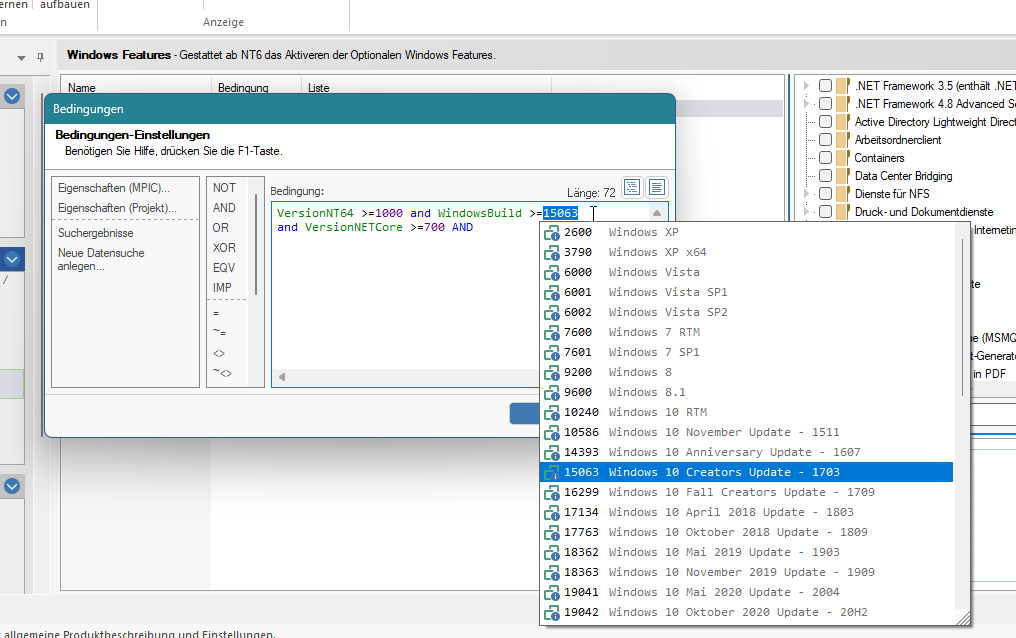
Task: Click the icon beside 19042 Oktober 2020 Update
Action: point(551,613)
